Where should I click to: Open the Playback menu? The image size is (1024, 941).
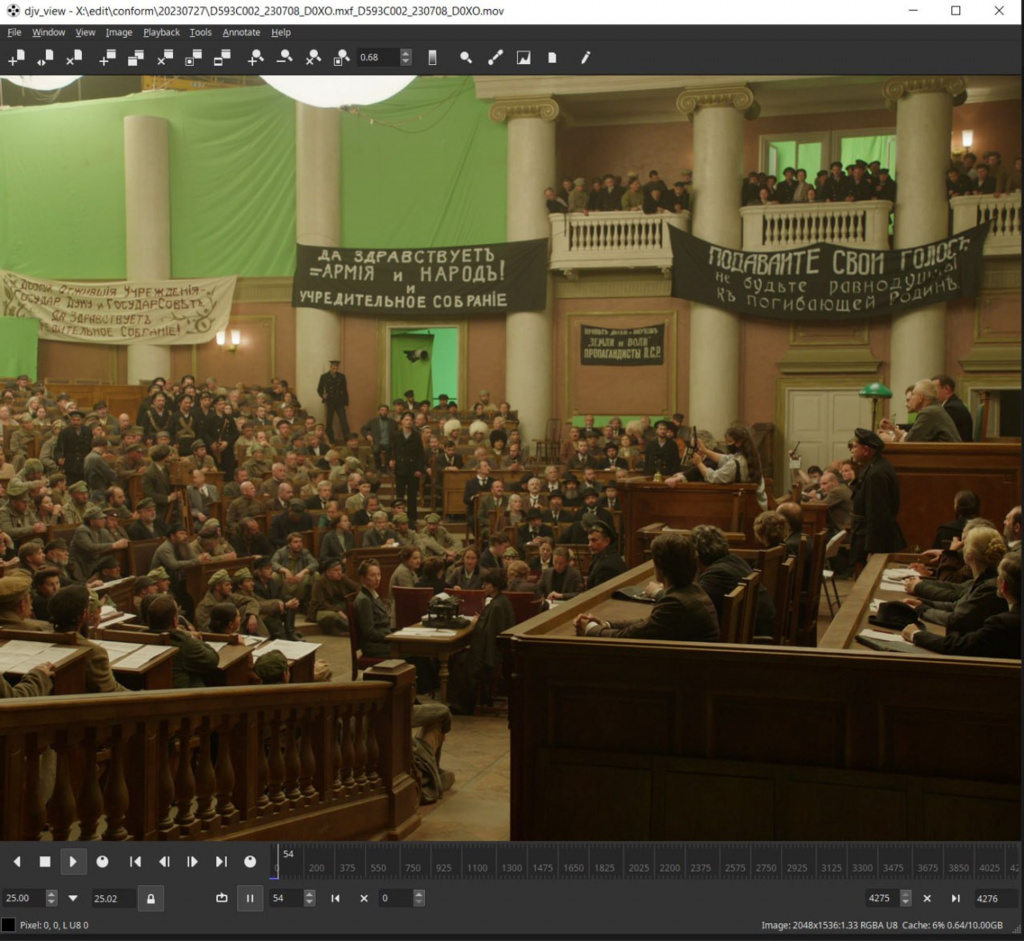click(x=161, y=32)
